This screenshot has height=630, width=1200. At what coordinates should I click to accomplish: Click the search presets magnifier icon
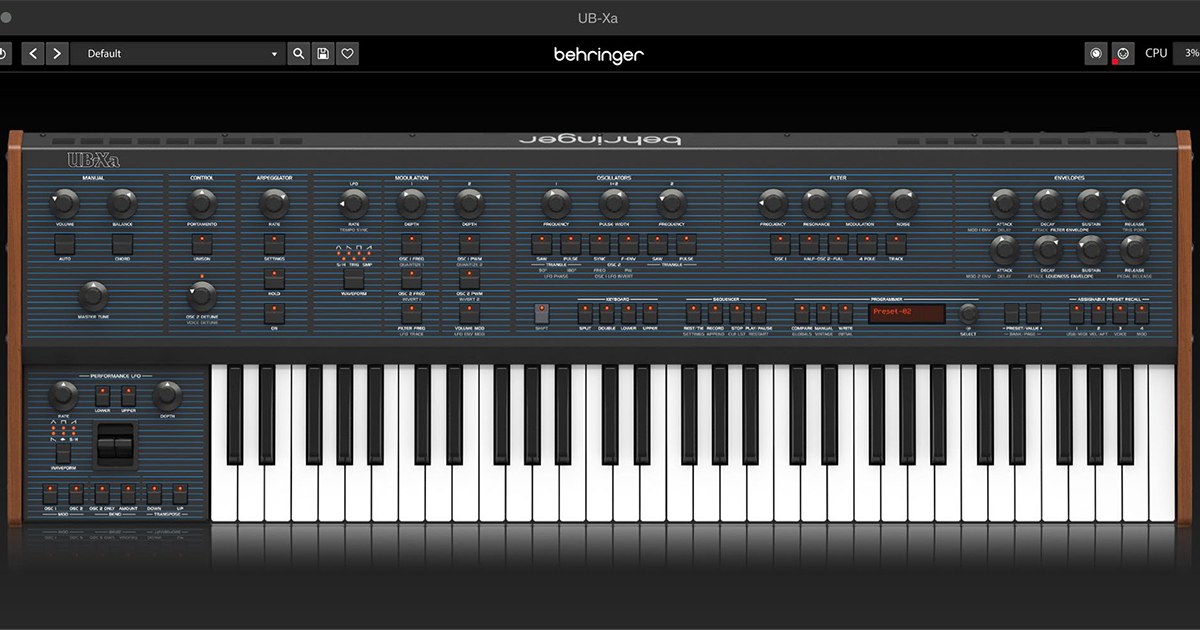298,54
